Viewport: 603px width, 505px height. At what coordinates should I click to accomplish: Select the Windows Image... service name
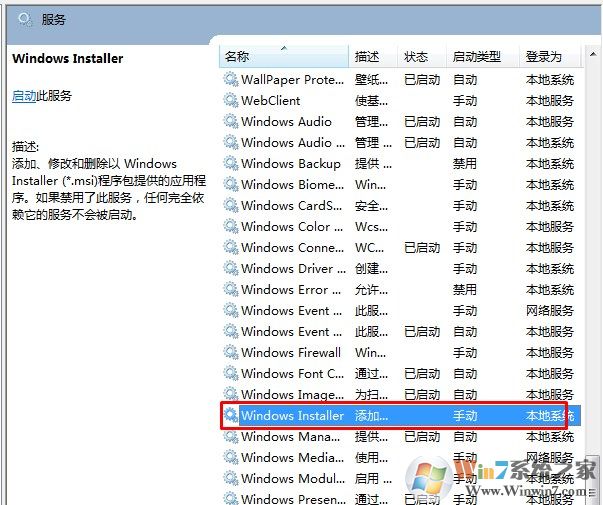(x=292, y=394)
